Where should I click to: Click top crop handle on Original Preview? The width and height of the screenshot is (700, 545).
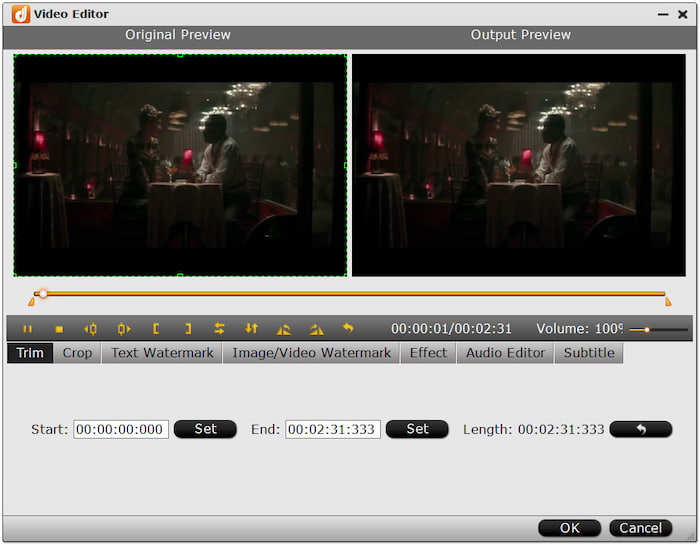click(x=180, y=55)
